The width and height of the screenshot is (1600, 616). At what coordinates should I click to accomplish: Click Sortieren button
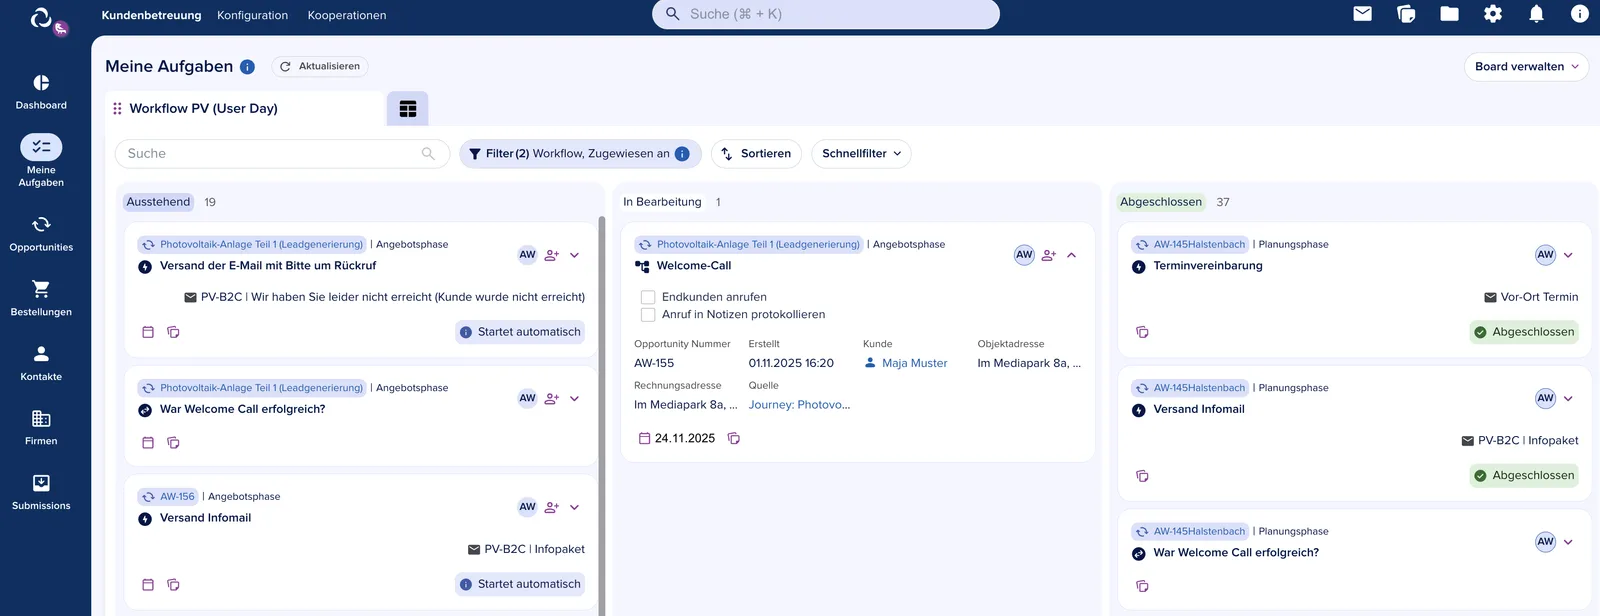[x=756, y=154]
